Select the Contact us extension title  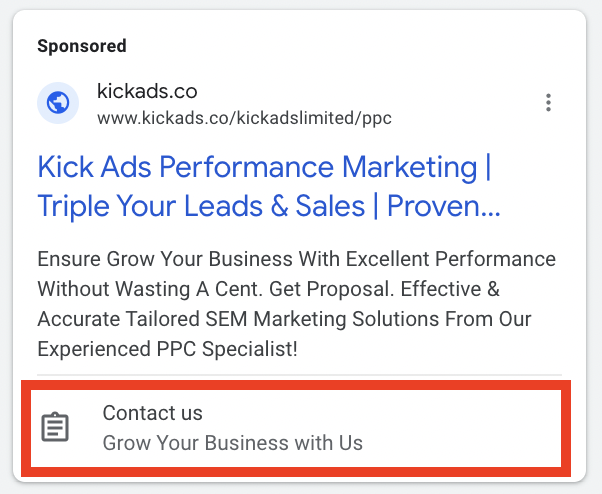pos(152,413)
